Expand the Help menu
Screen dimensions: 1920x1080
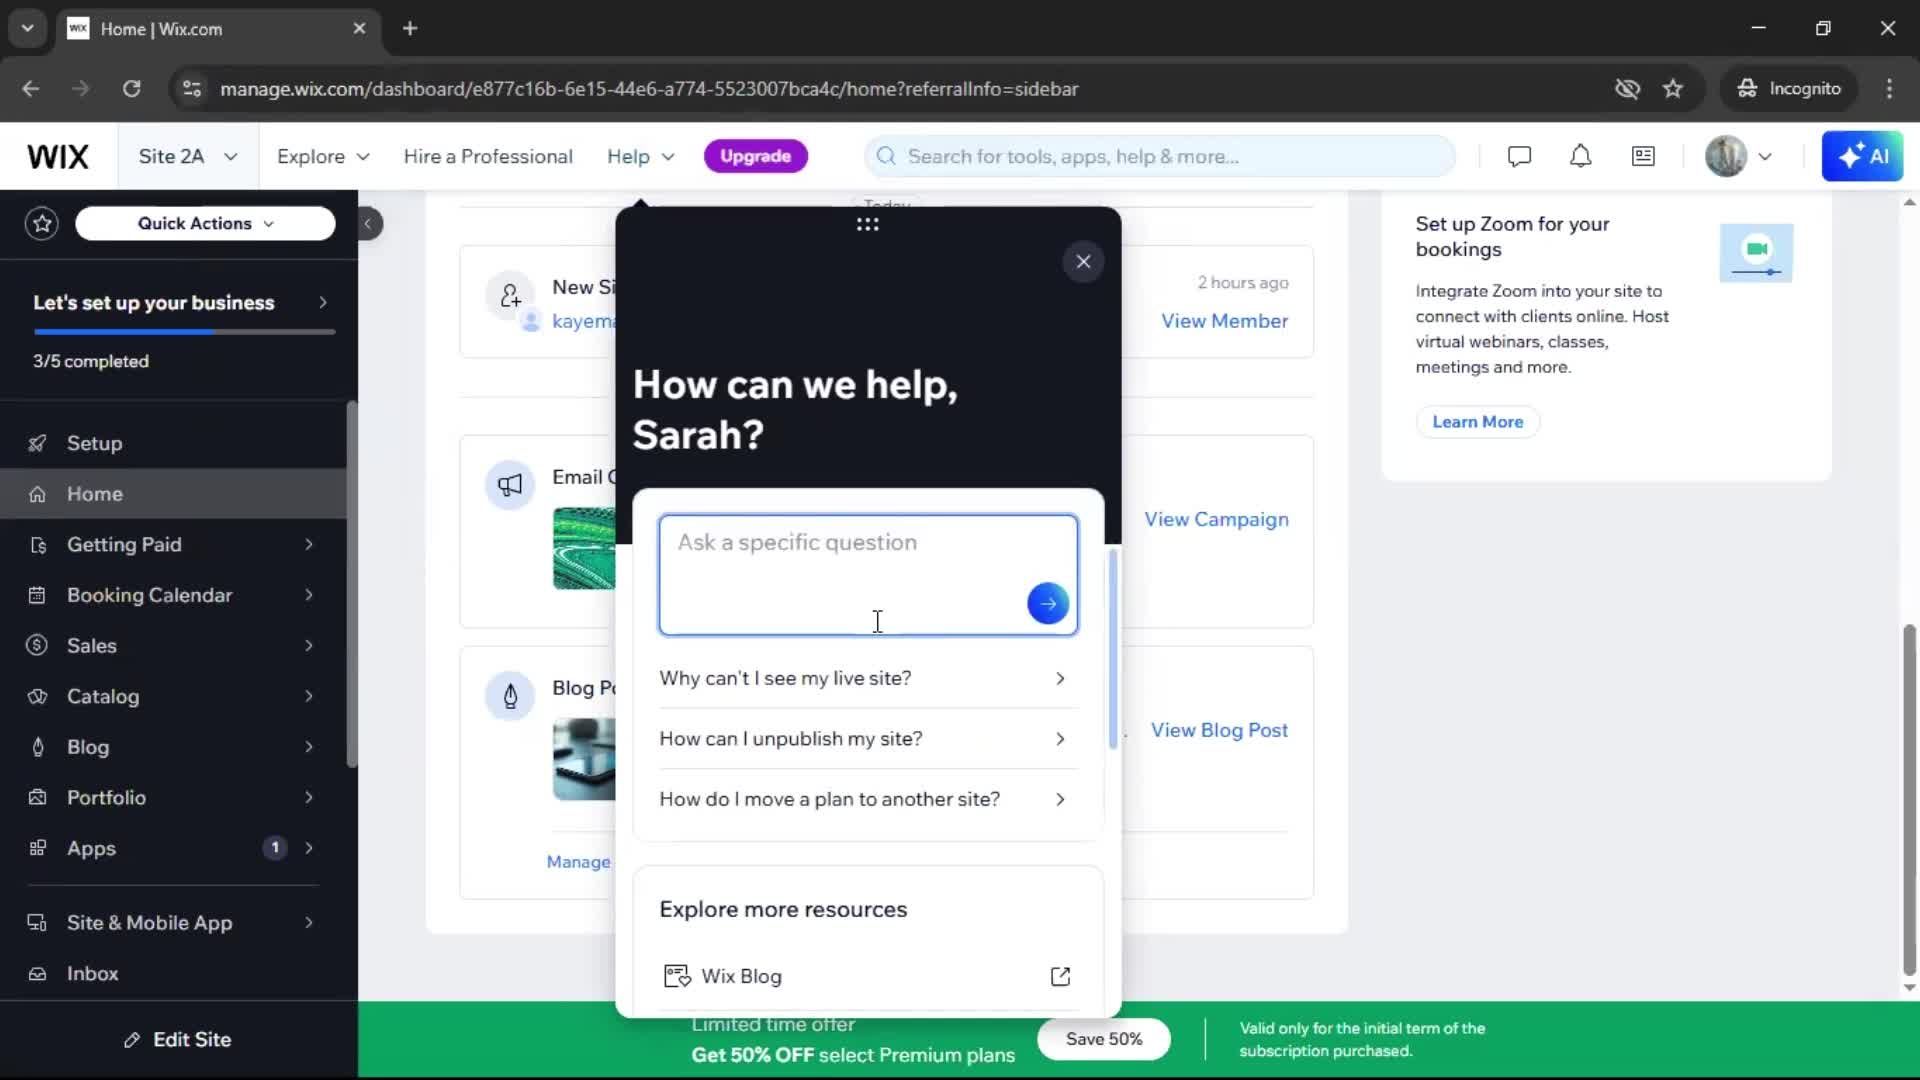pyautogui.click(x=641, y=157)
